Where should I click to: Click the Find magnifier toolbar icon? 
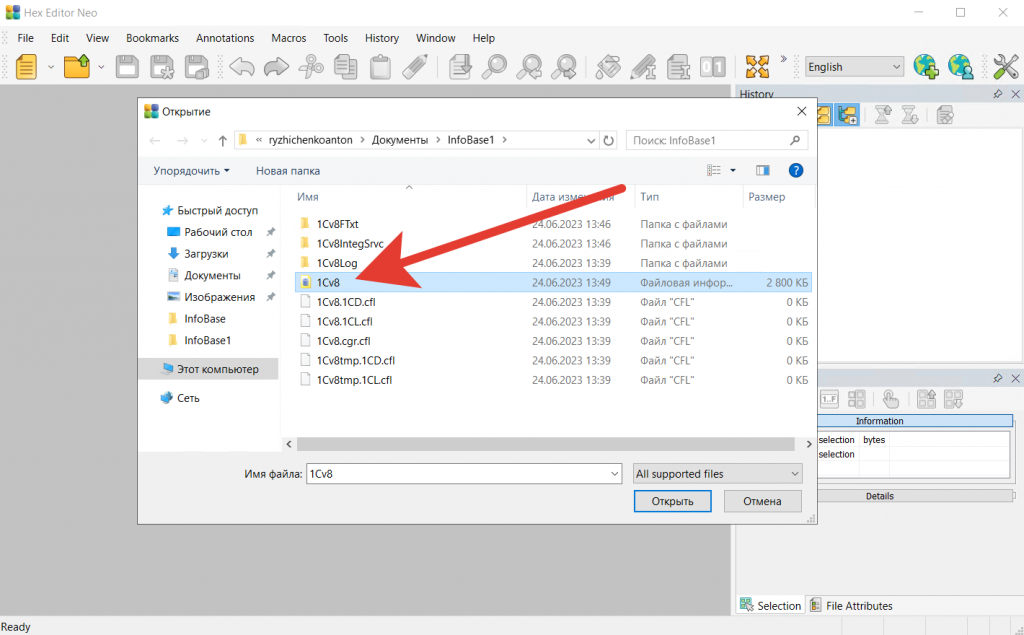[x=495, y=67]
